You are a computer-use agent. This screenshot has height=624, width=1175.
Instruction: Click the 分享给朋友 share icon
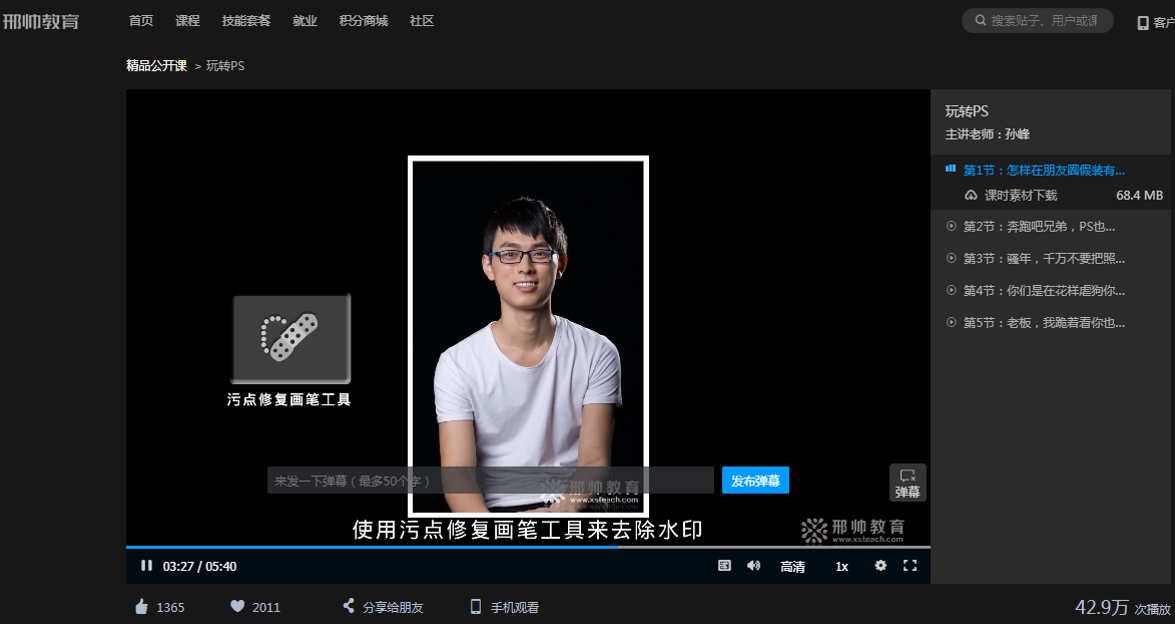[x=347, y=606]
